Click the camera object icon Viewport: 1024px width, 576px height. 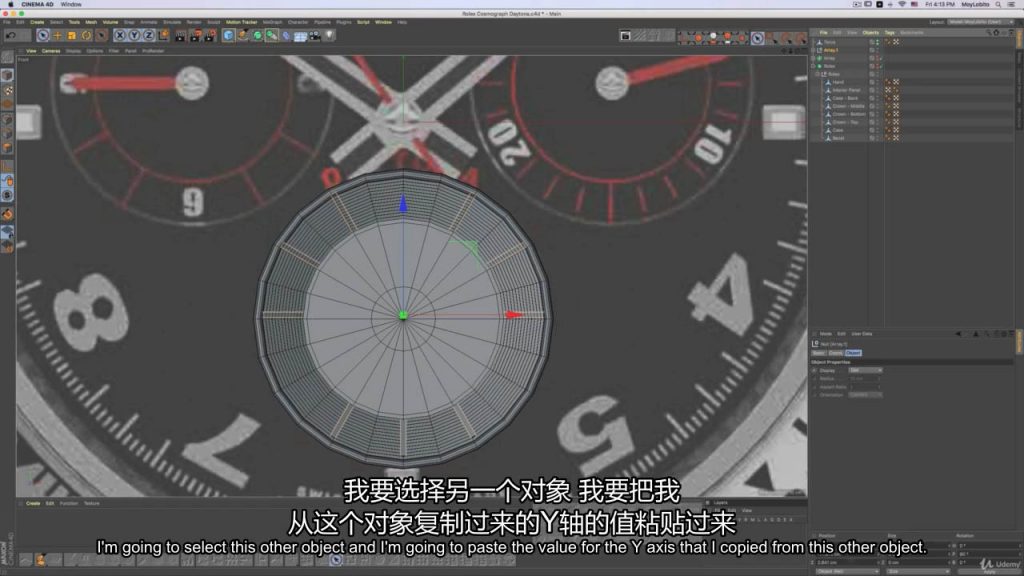[315, 35]
